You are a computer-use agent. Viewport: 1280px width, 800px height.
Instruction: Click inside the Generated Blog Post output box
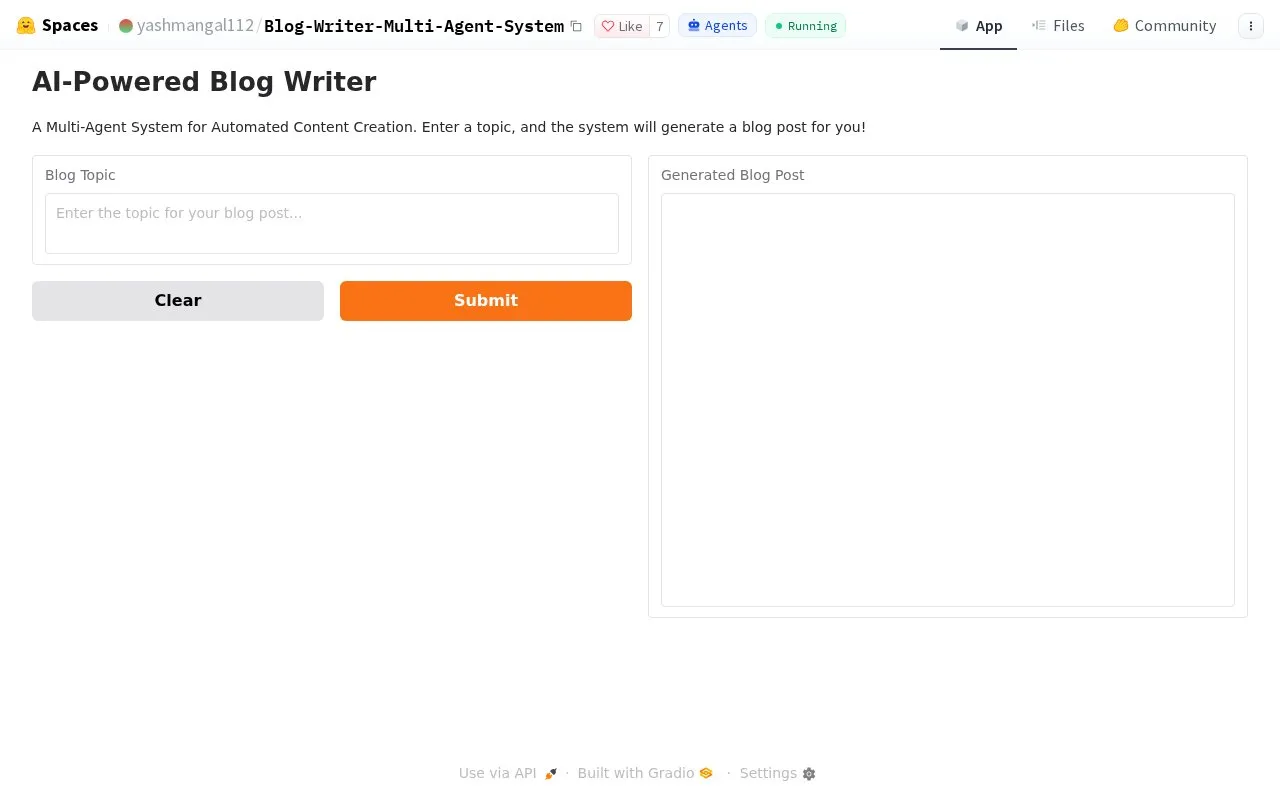point(948,400)
